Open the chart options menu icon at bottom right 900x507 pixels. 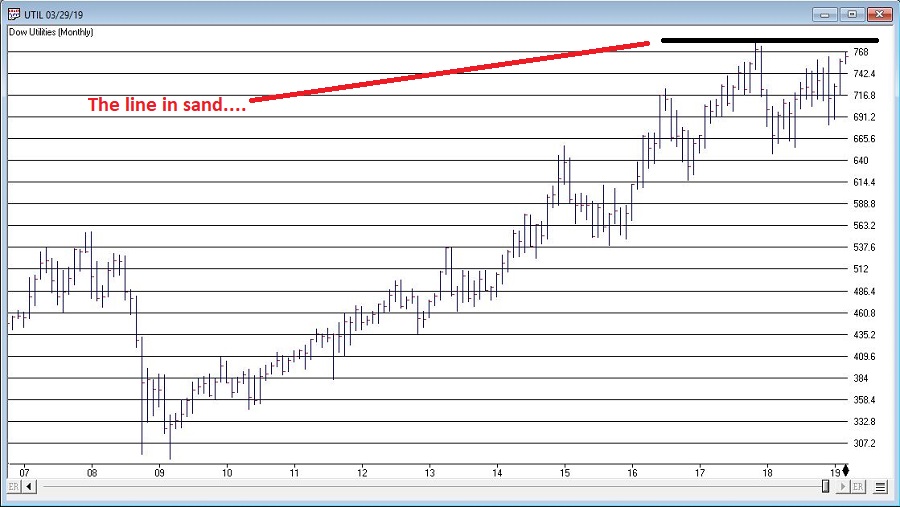(880, 487)
